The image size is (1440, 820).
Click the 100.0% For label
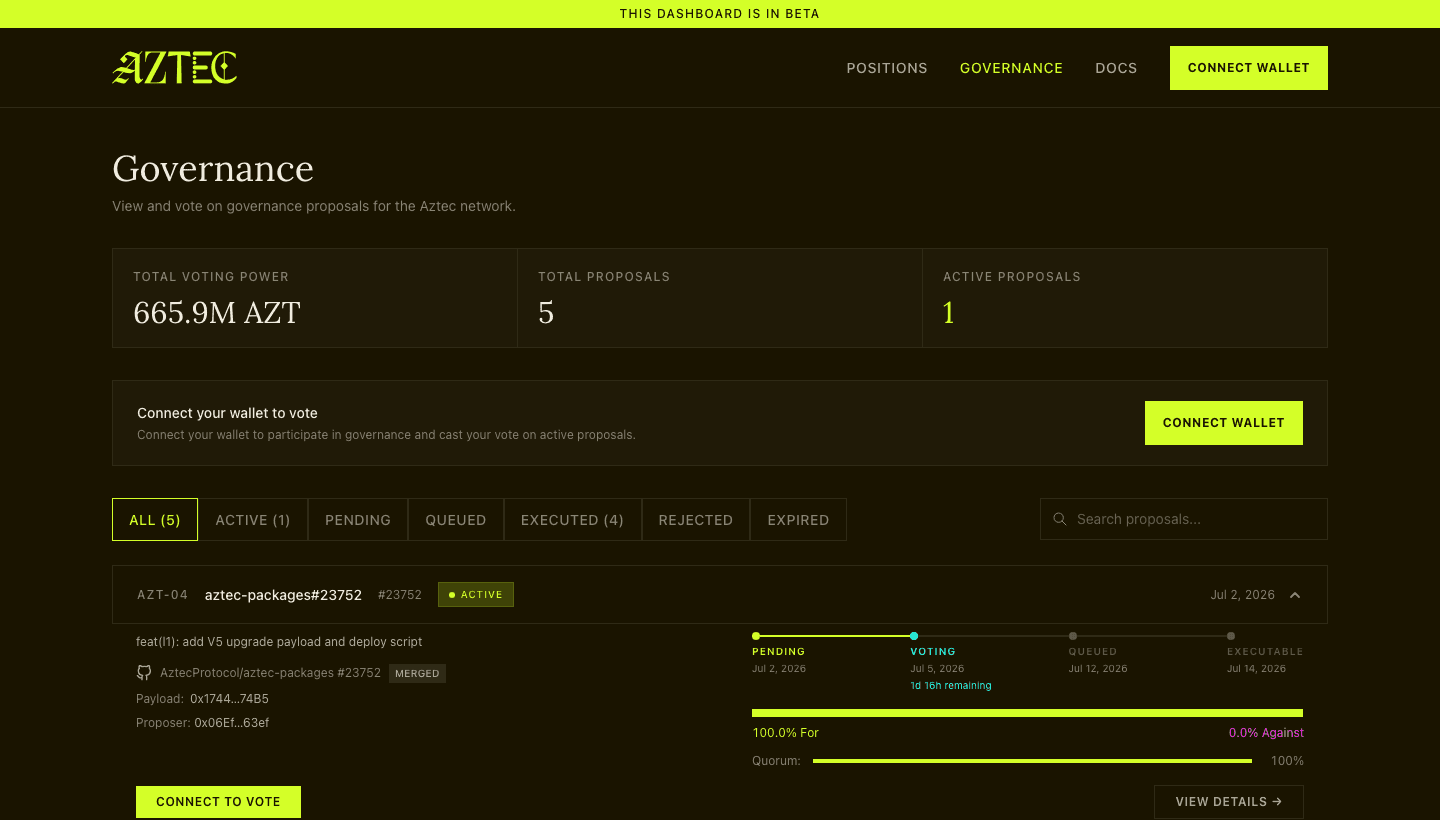pos(786,733)
